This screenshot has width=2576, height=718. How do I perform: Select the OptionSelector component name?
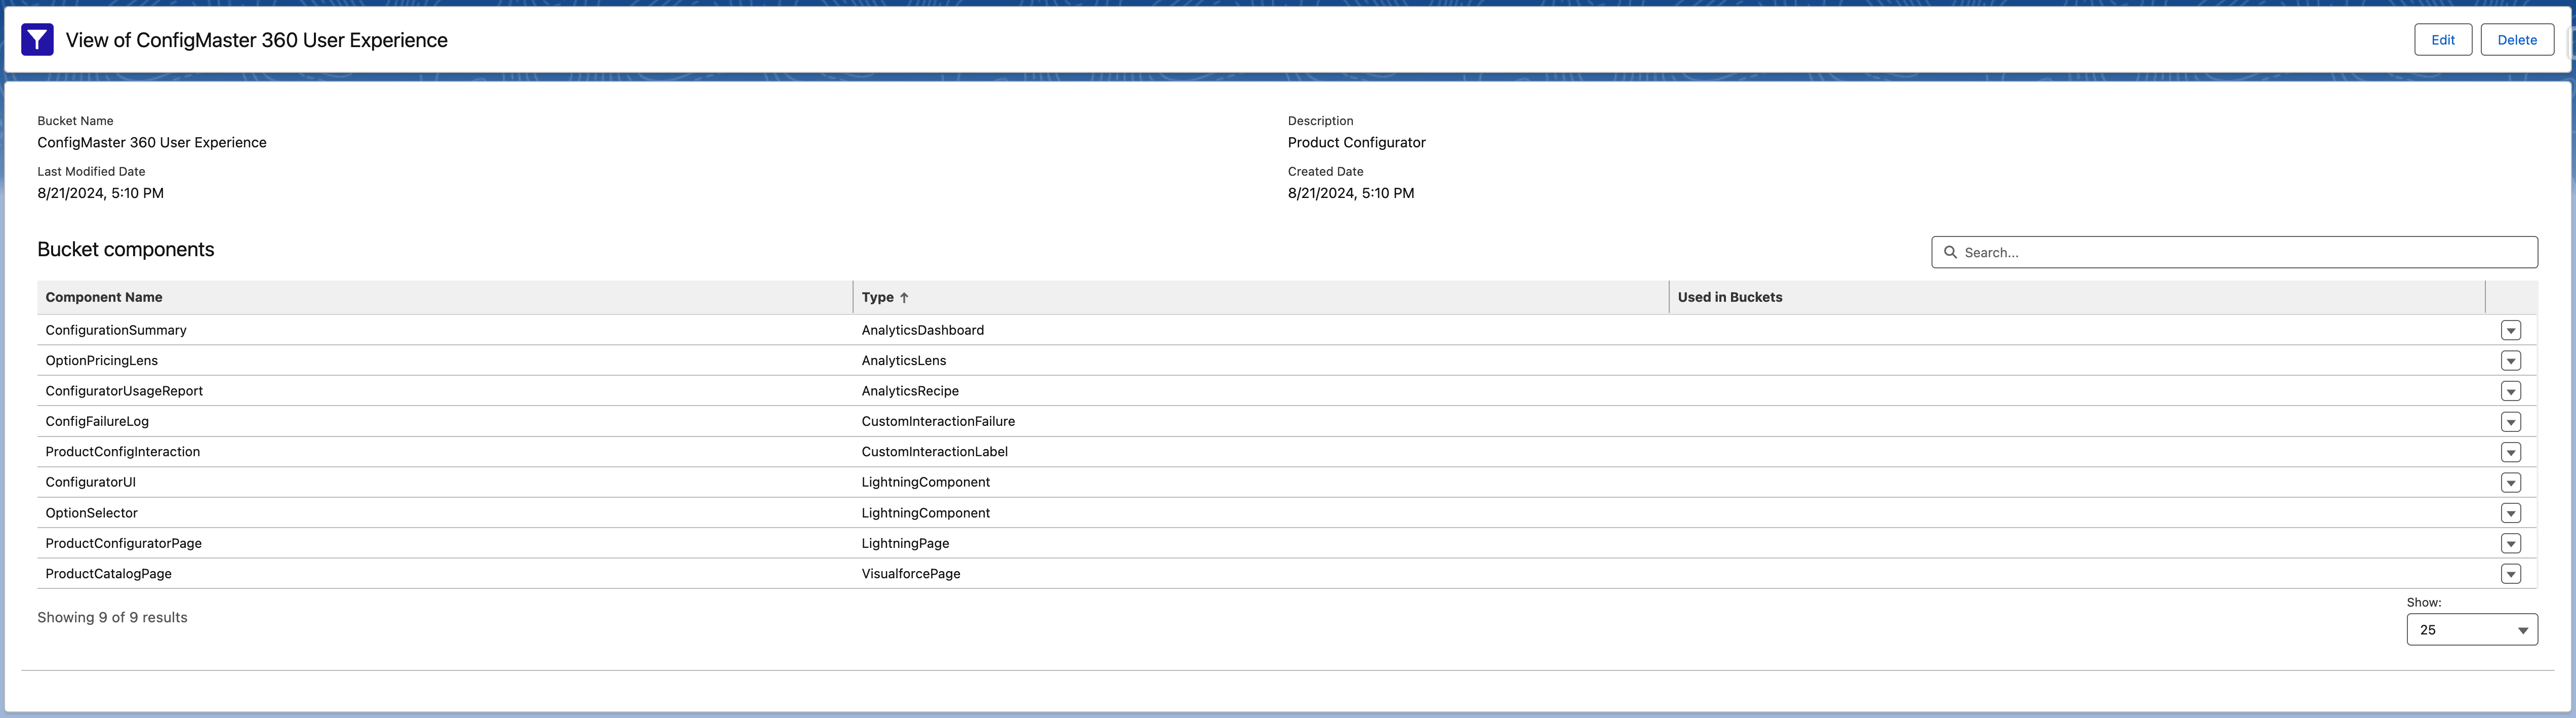point(91,513)
